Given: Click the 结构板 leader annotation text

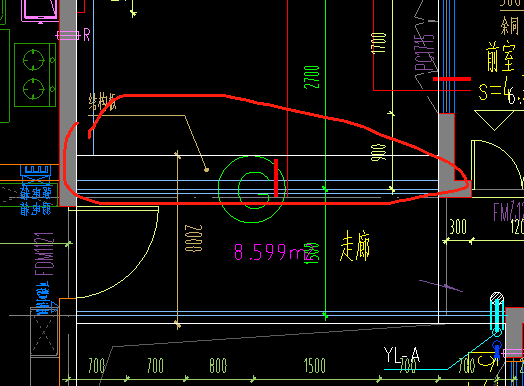Looking at the screenshot, I should 103,102.
